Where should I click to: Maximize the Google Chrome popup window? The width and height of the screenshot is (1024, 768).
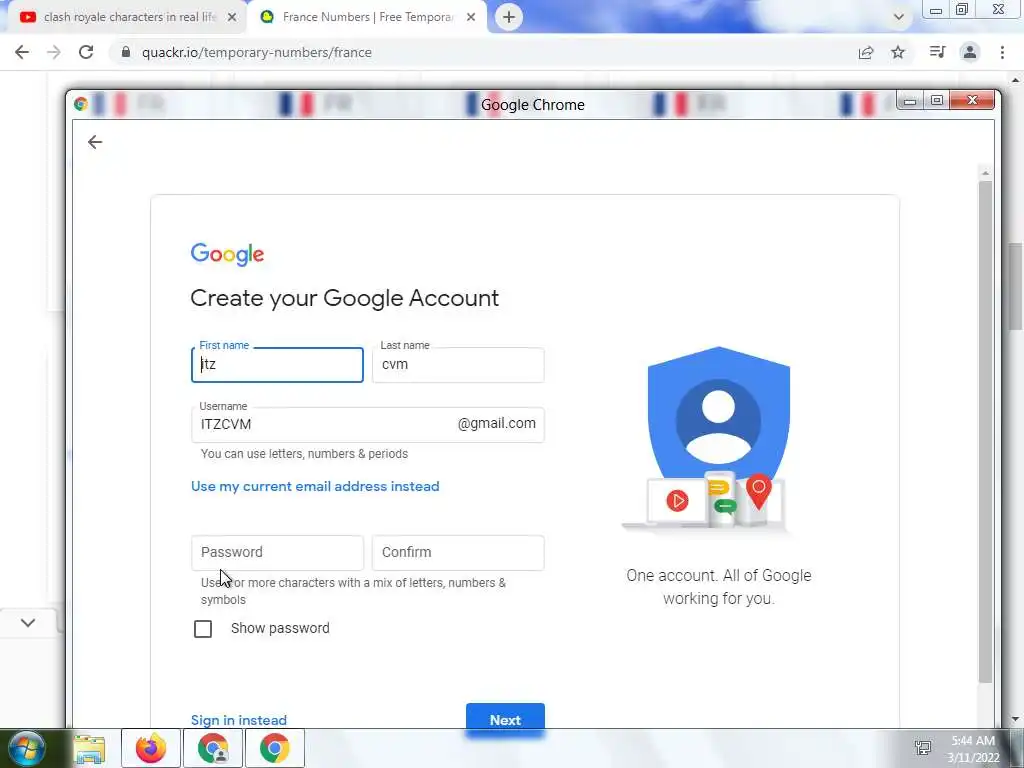point(936,101)
